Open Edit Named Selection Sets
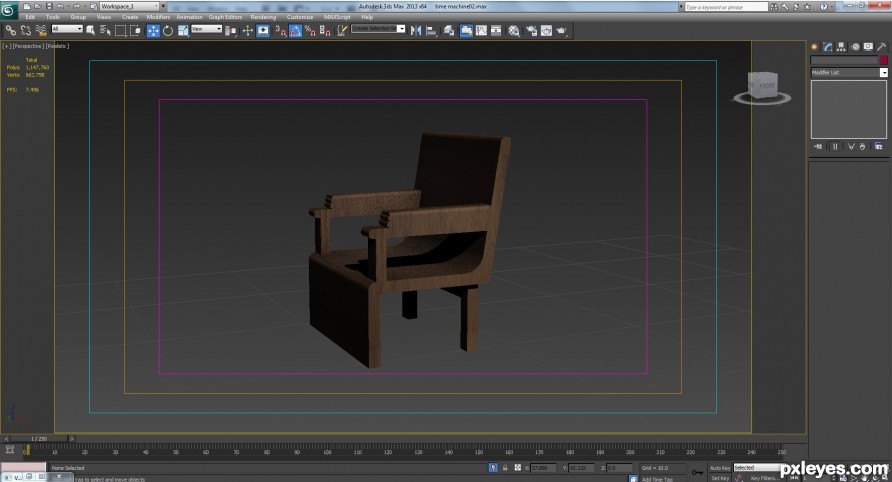Image resolution: width=892 pixels, height=482 pixels. click(x=341, y=31)
